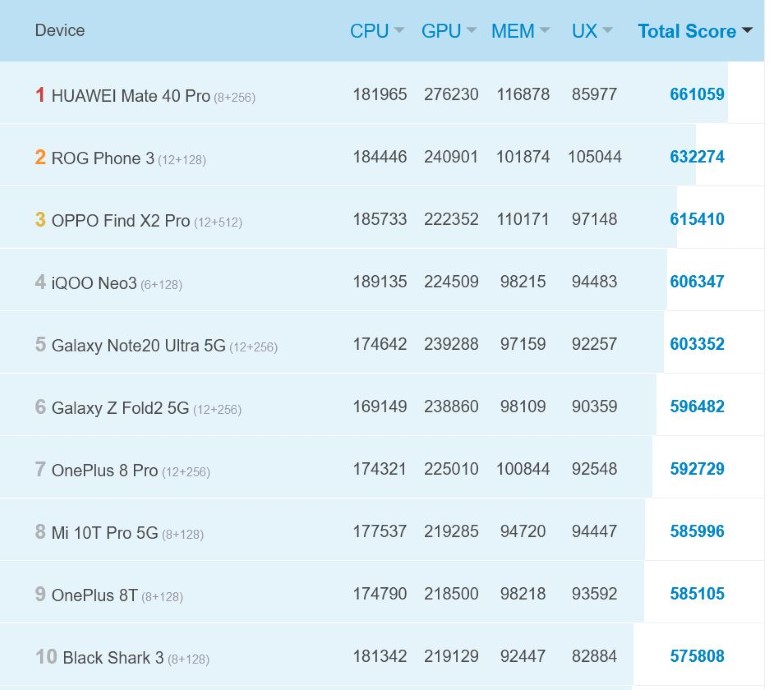The width and height of the screenshot is (770, 690).
Task: Click Galaxy Note20 Ultra 5G name
Action: [x=138, y=345]
